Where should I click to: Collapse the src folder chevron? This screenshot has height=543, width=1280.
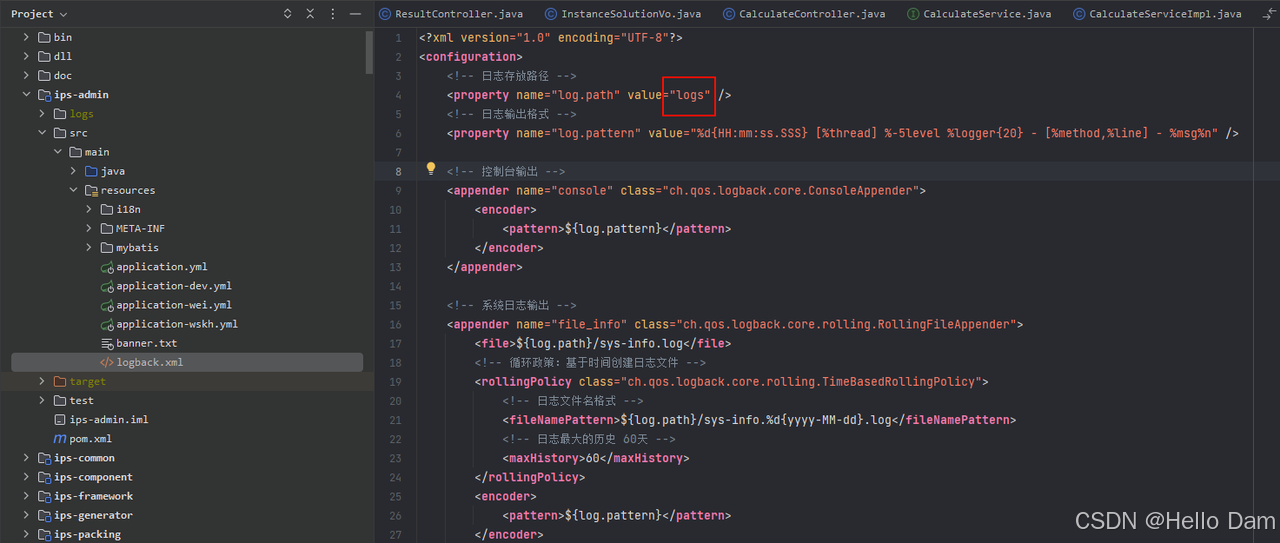tap(42, 133)
